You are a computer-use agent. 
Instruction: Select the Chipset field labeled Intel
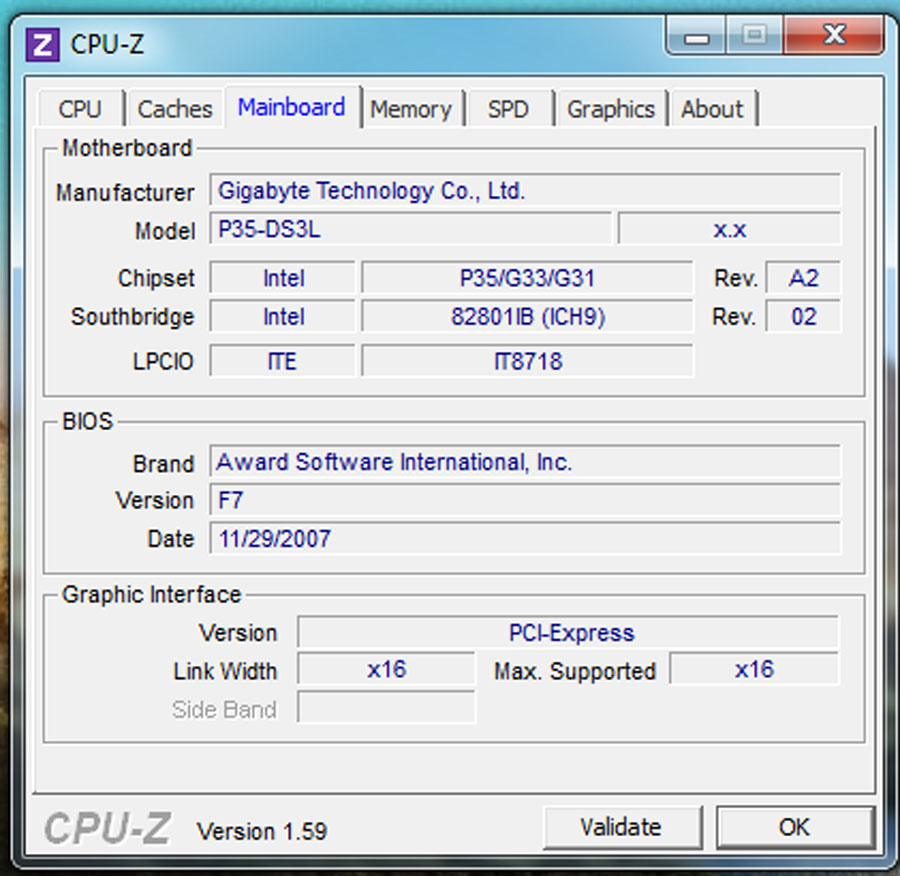281,278
